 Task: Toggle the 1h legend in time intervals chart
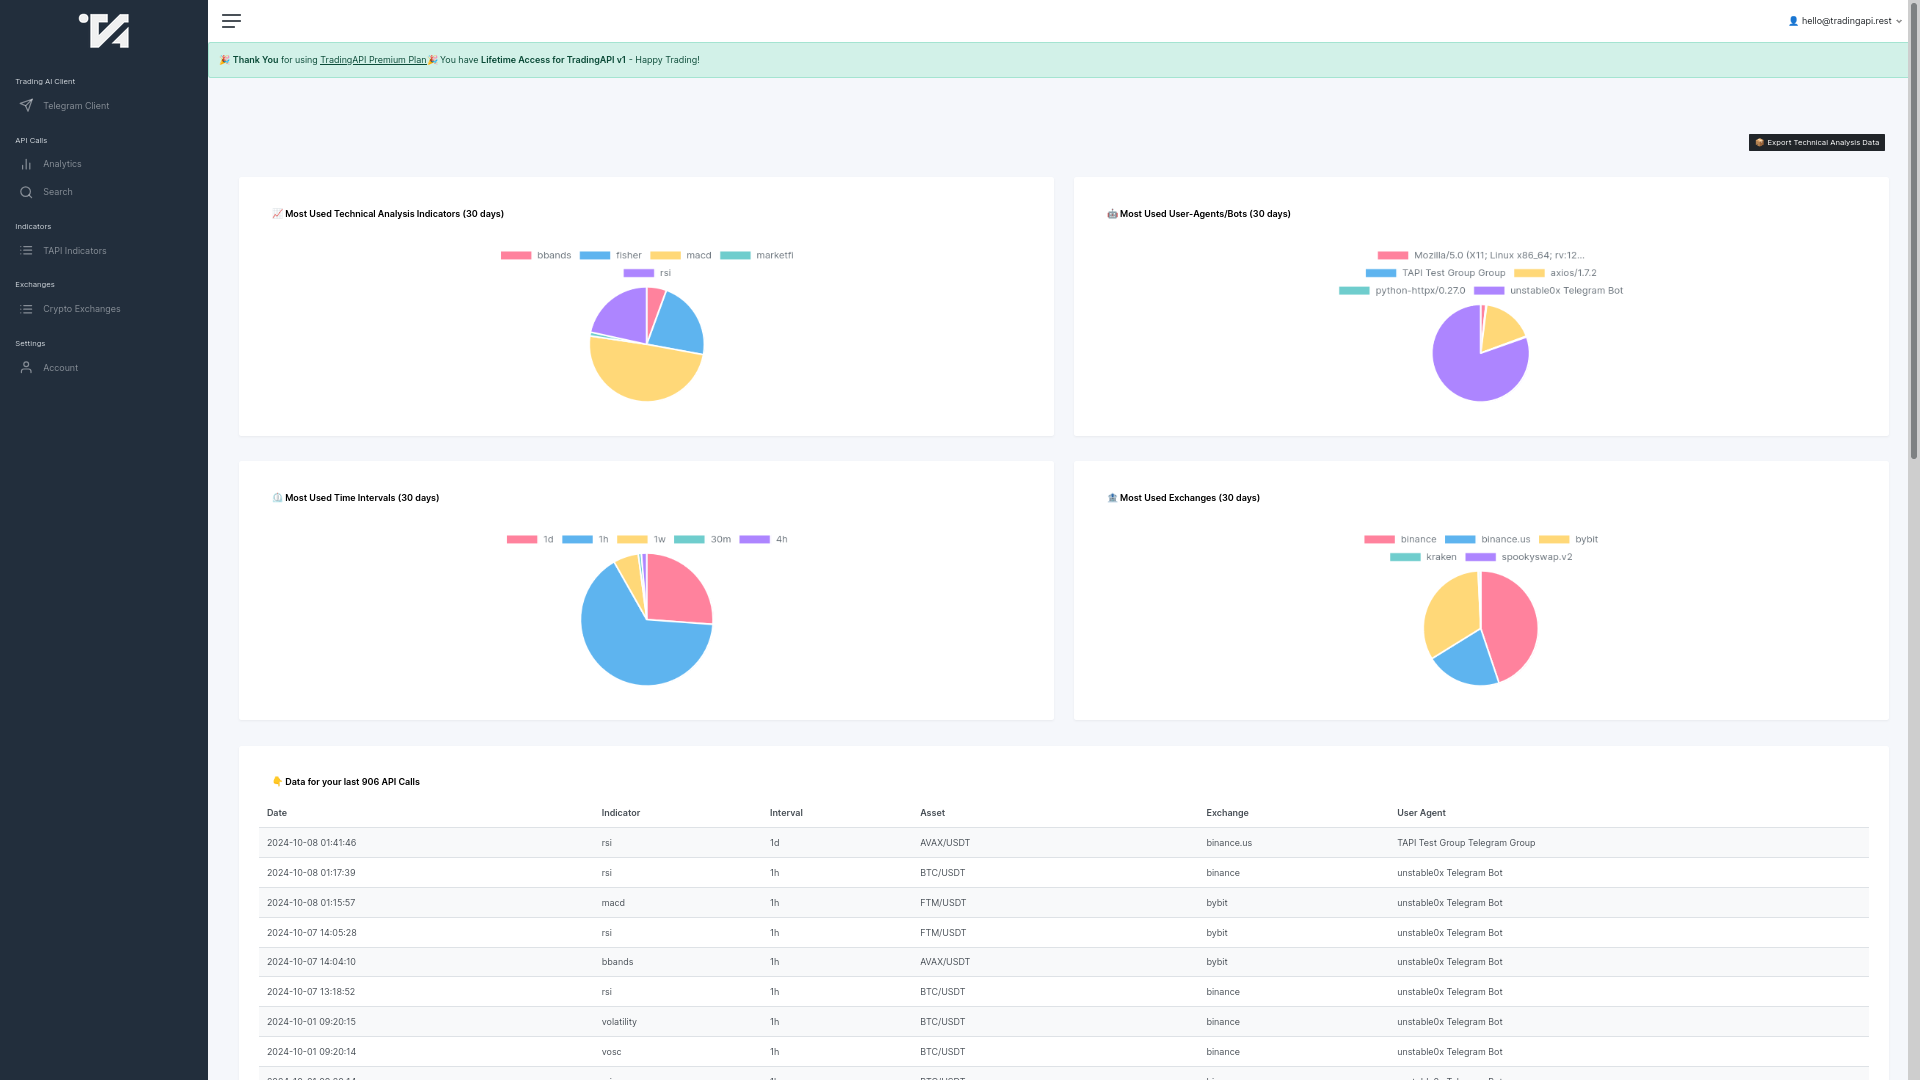tap(585, 540)
